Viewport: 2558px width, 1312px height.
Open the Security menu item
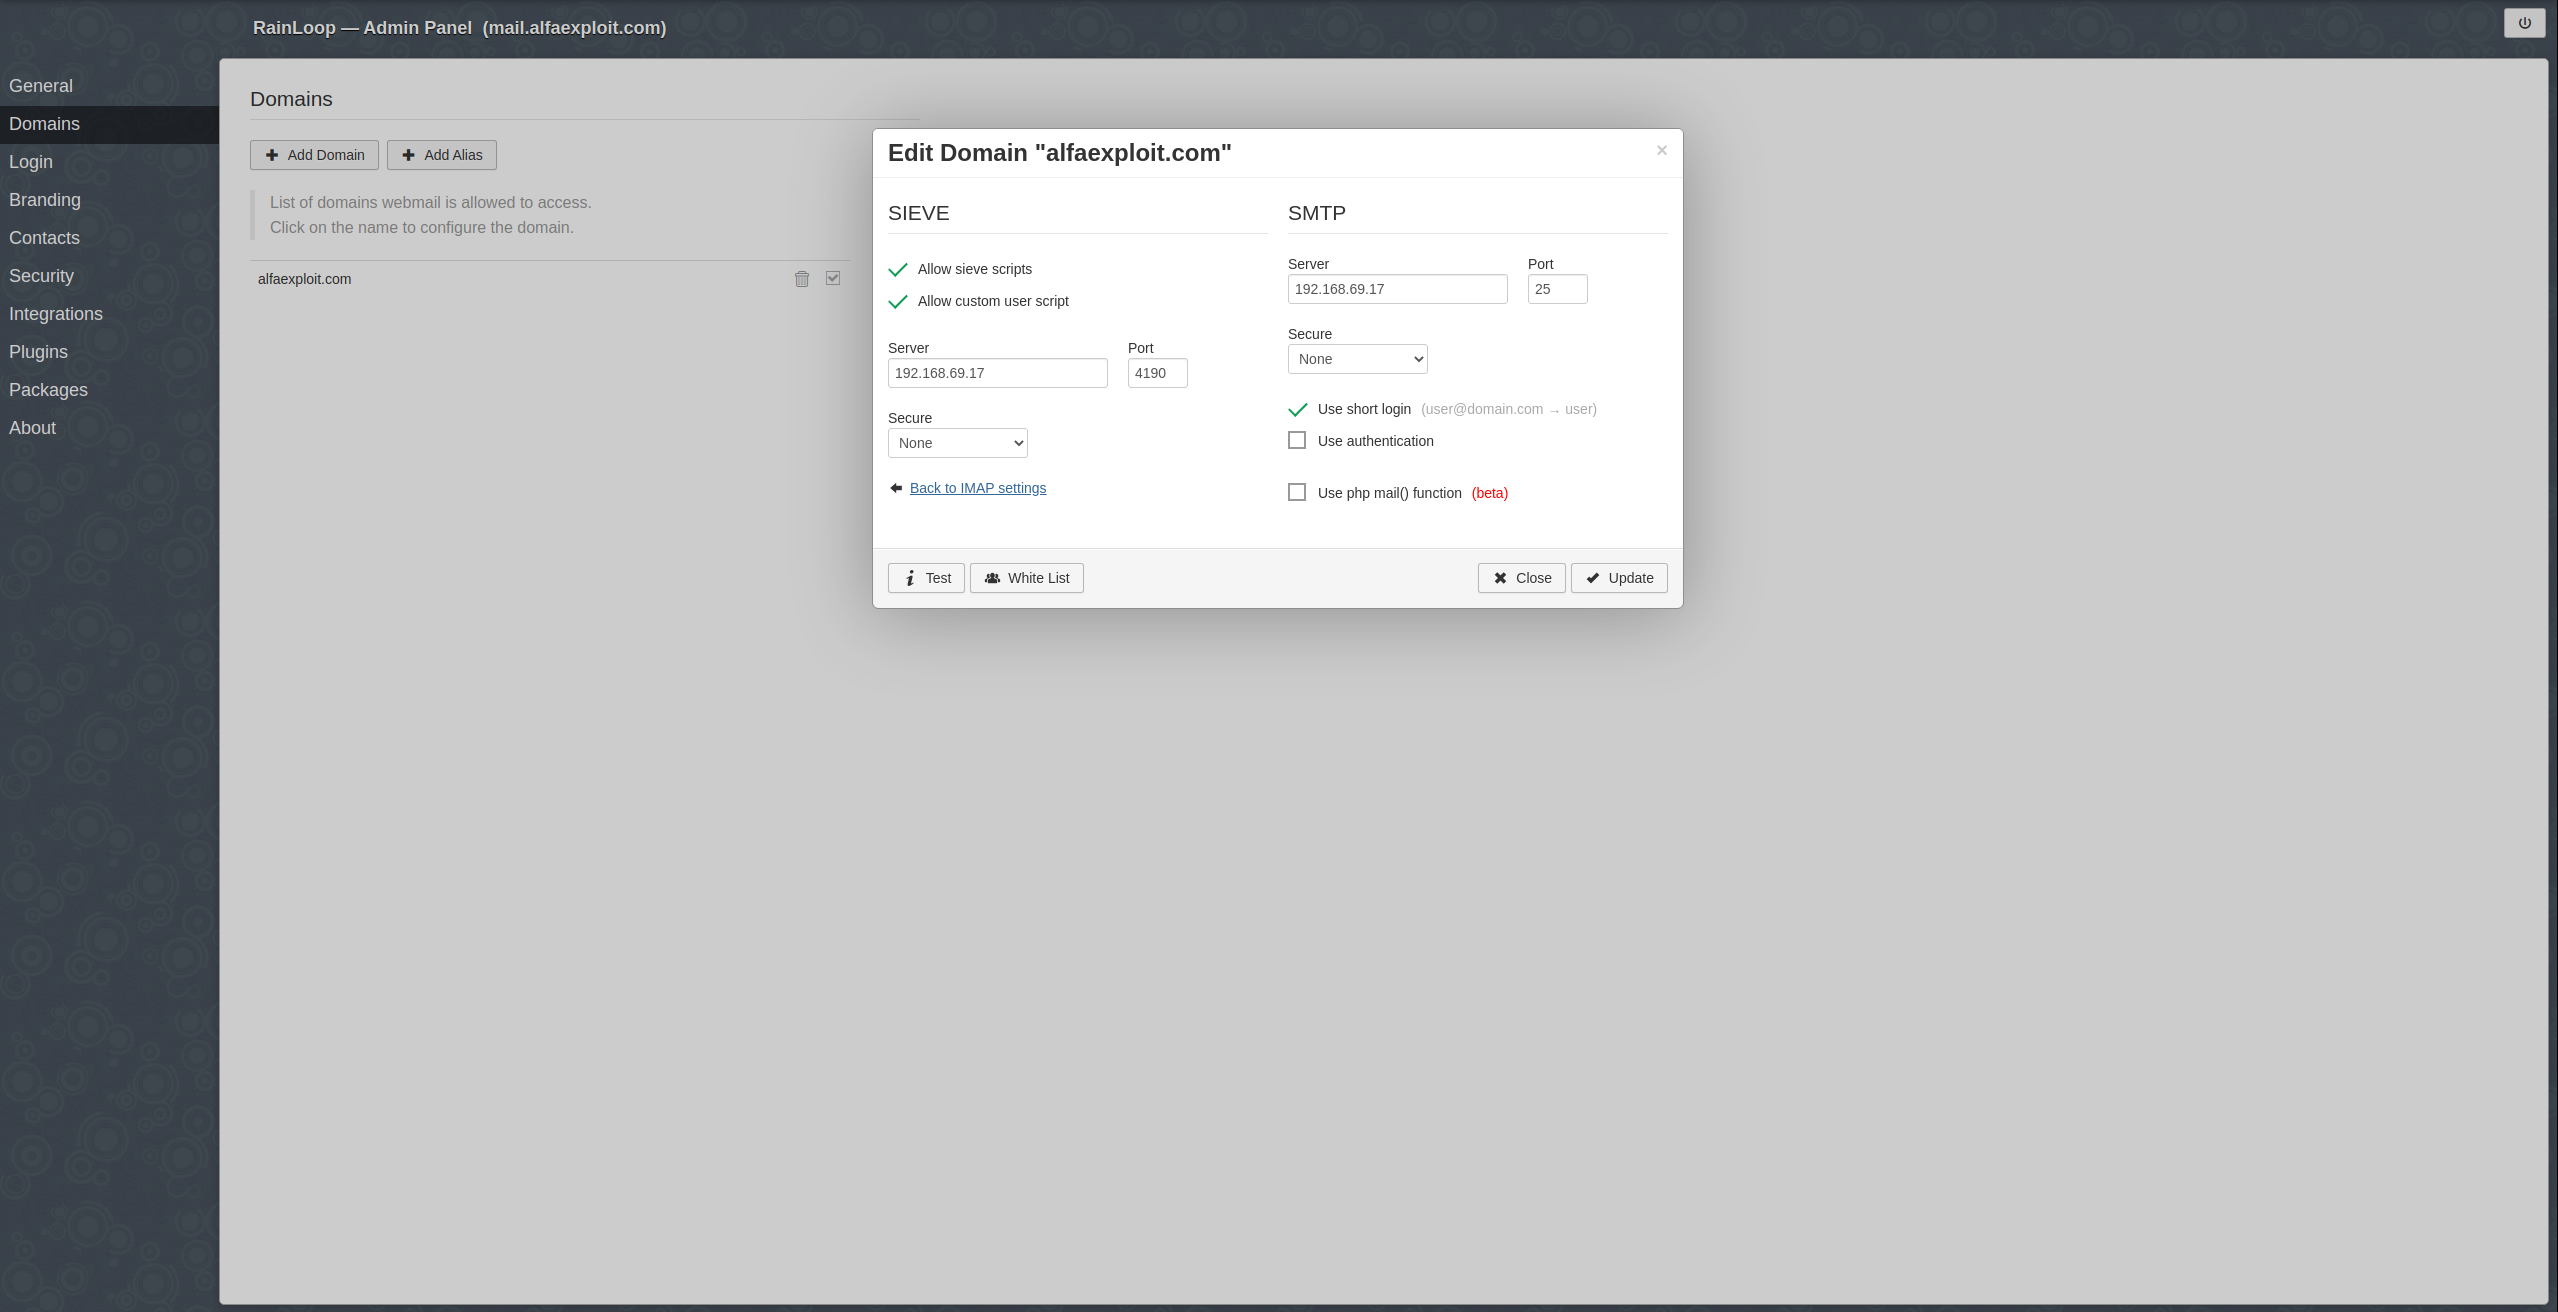[41, 276]
